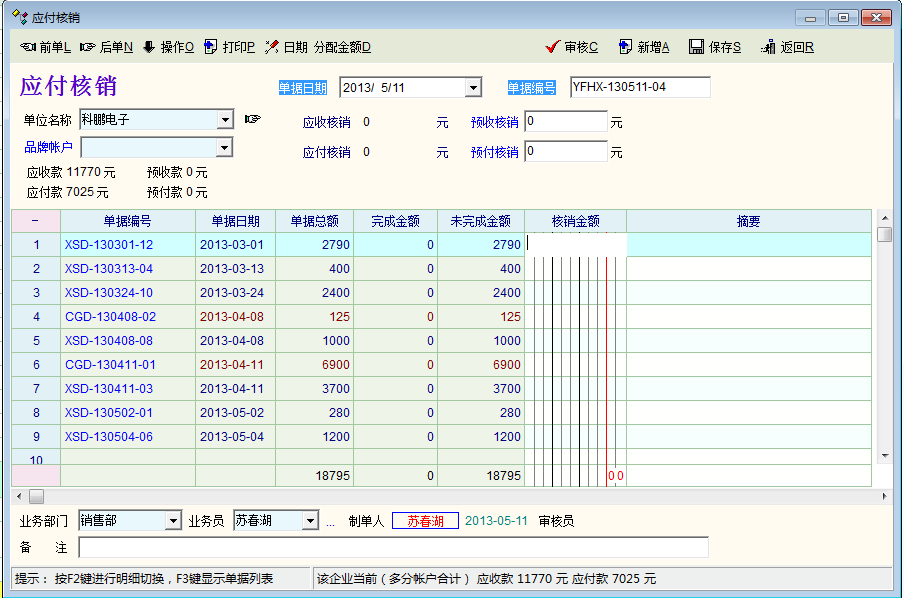Open the 业务部门 department dropdown

point(173,521)
